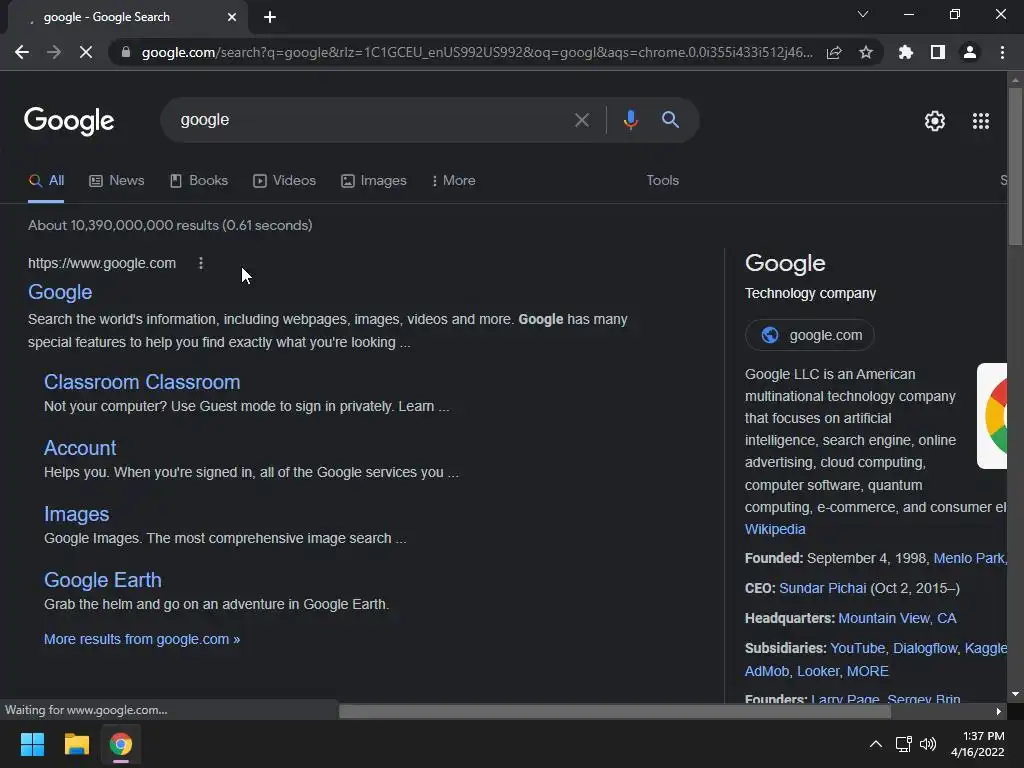Toggle the browser side panel
This screenshot has height=768, width=1024.
[938, 52]
